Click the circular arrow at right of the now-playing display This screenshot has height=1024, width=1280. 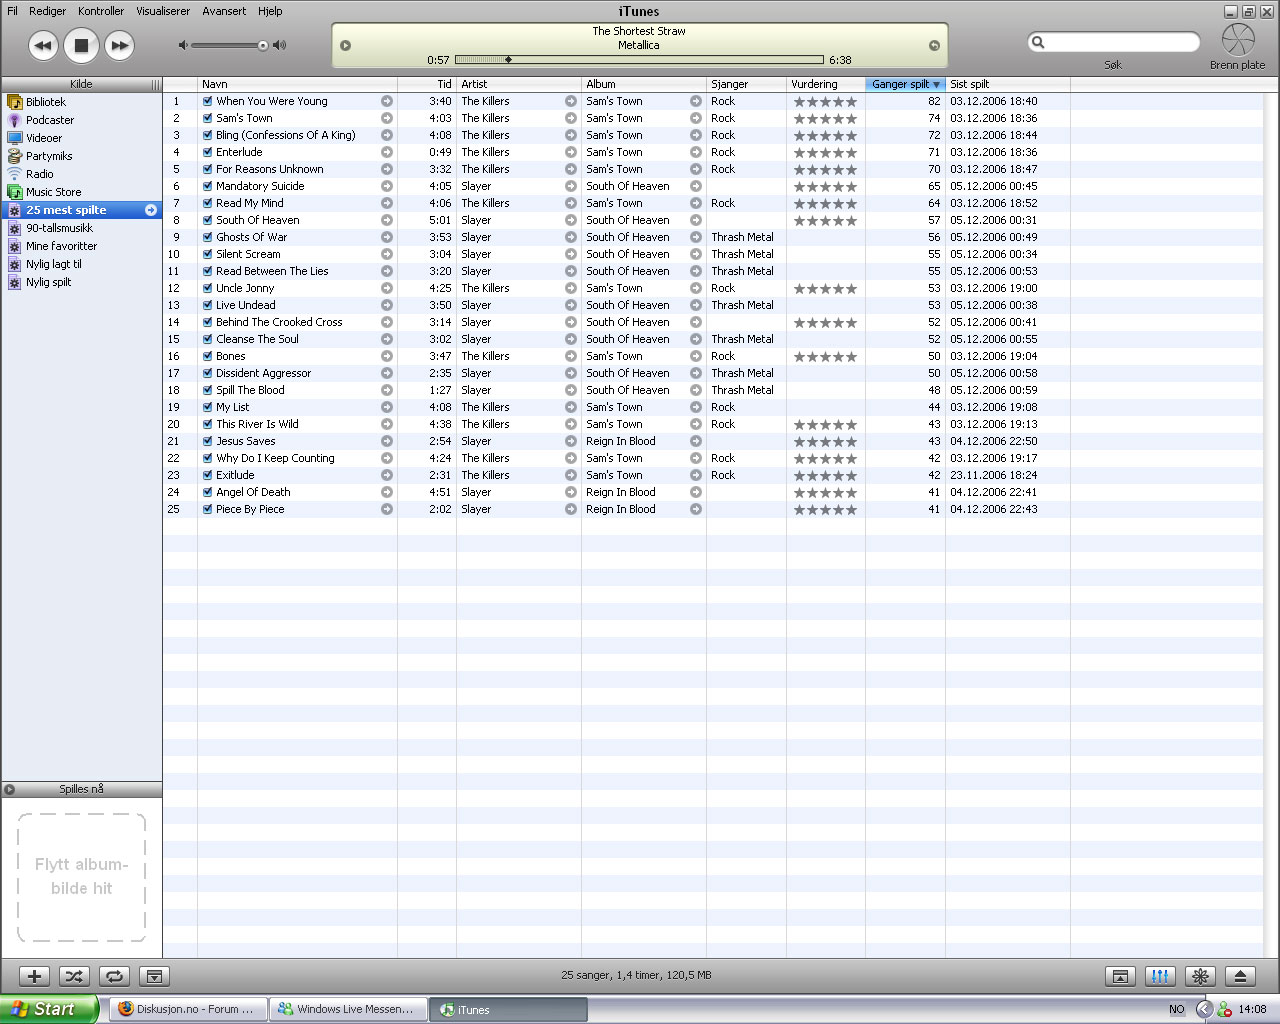(934, 45)
